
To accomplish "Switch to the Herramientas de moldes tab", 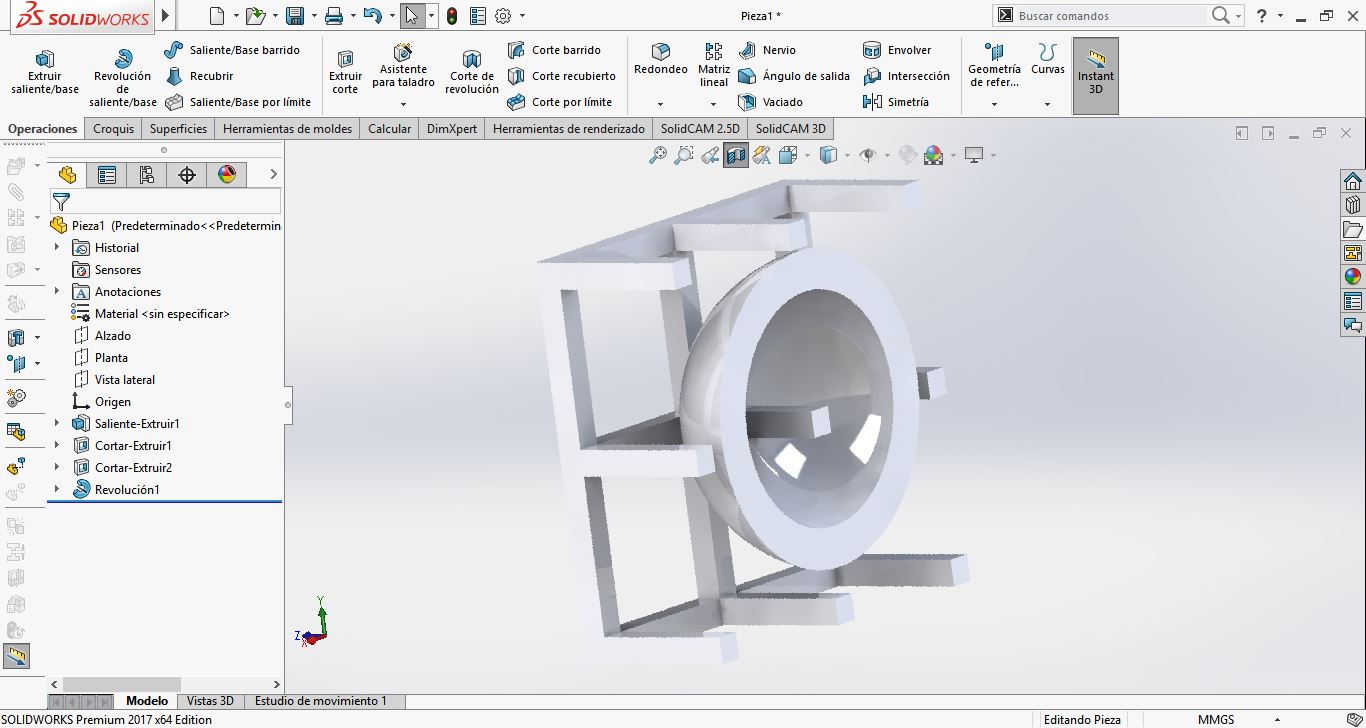I will [287, 129].
